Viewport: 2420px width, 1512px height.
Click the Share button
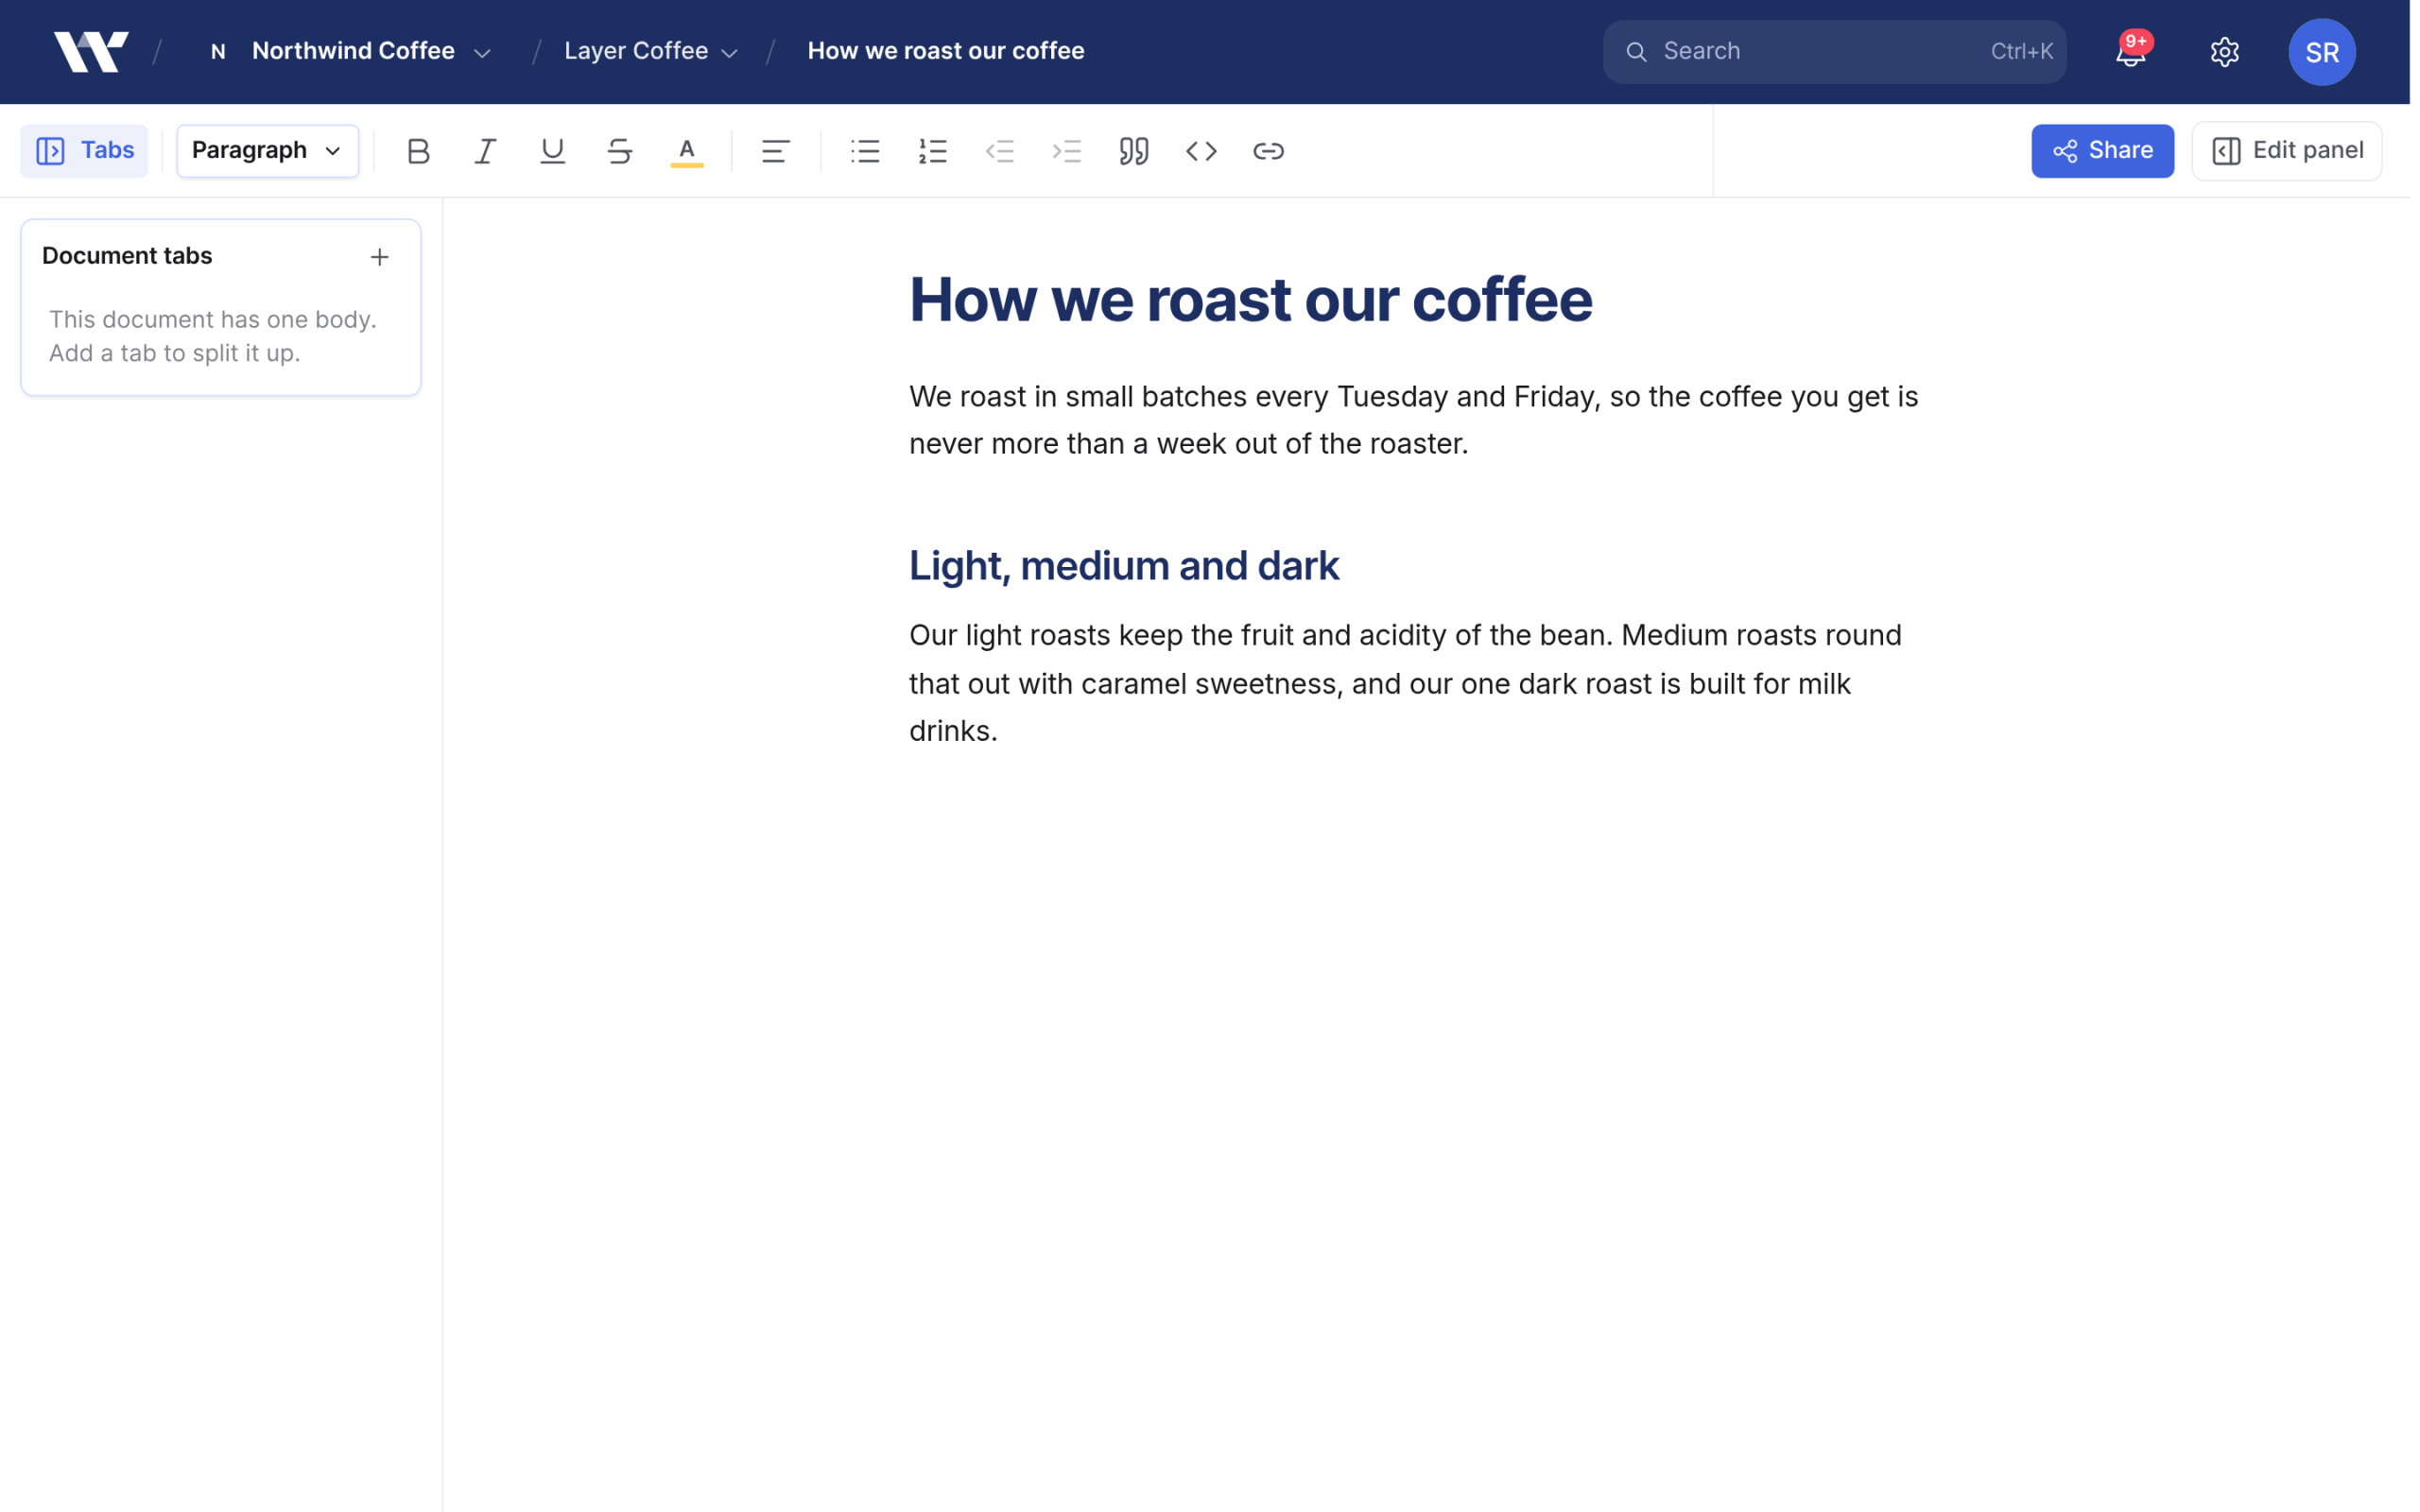coord(2102,151)
